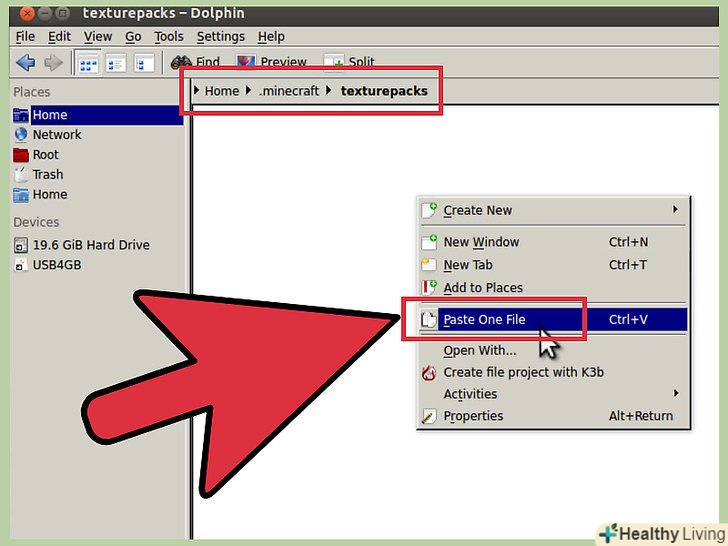Choose Create file project with K3b

click(x=553, y=372)
